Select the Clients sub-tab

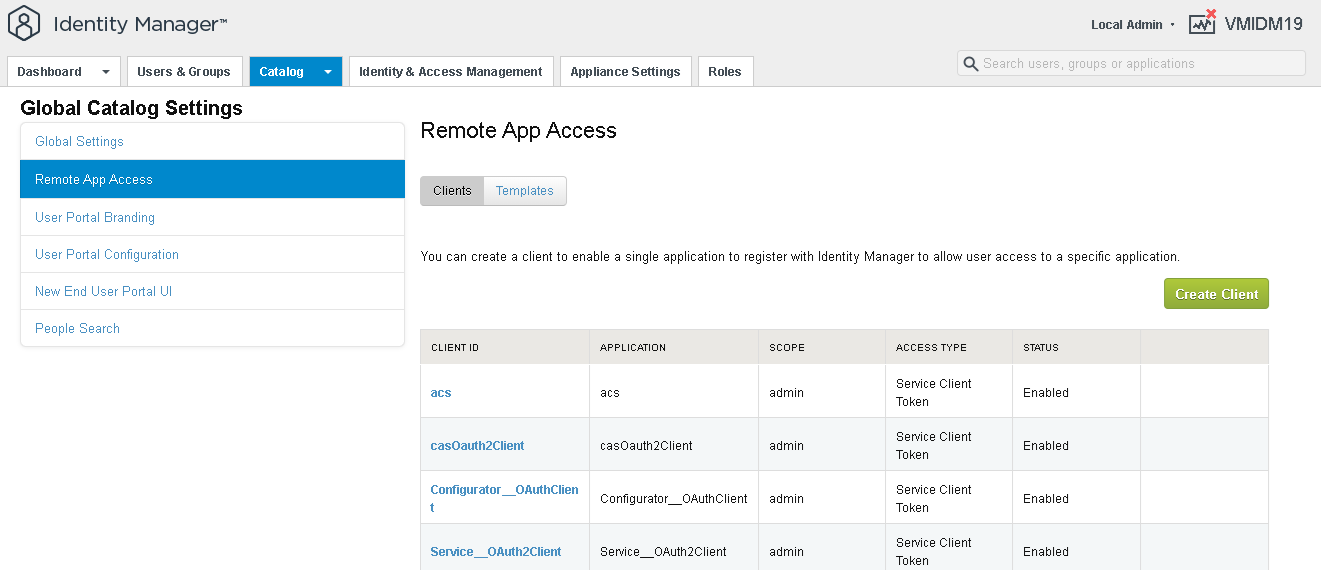[x=452, y=191]
